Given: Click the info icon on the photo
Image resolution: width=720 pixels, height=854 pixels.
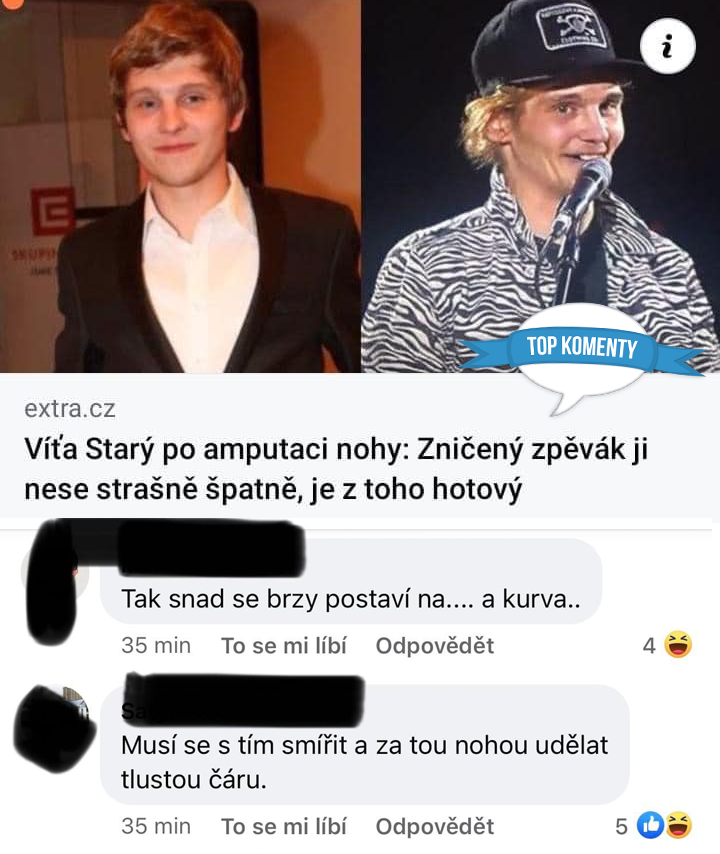Looking at the screenshot, I should [x=668, y=47].
